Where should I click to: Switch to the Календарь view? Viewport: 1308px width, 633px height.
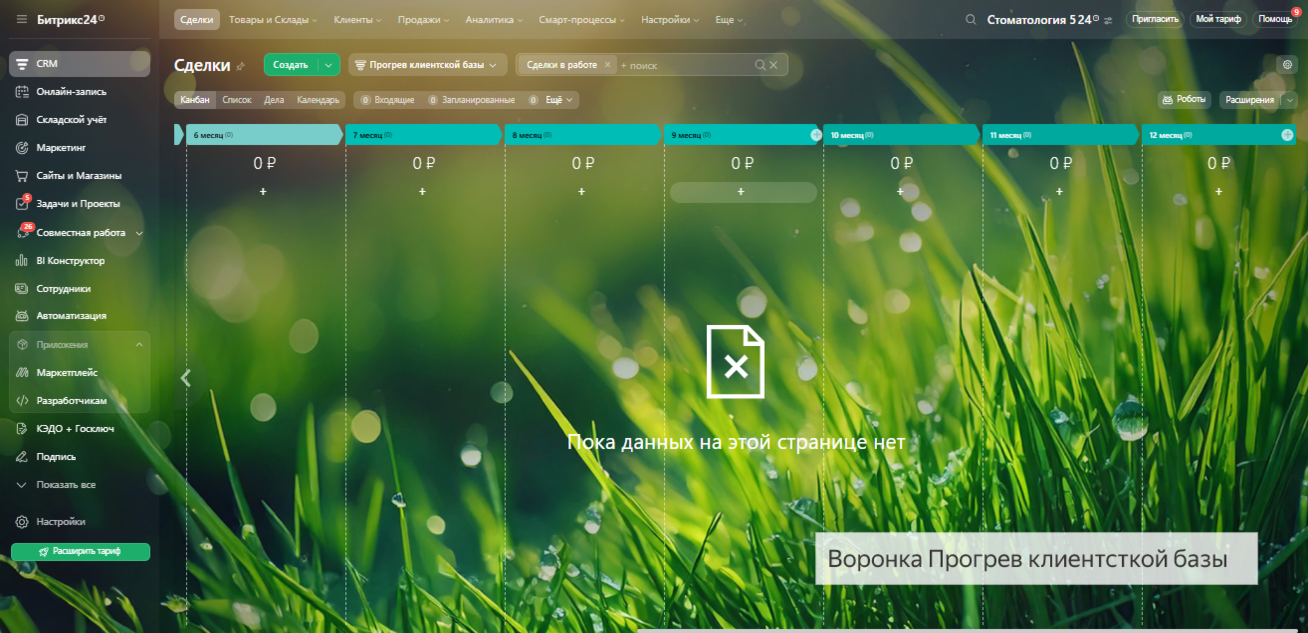click(x=318, y=100)
